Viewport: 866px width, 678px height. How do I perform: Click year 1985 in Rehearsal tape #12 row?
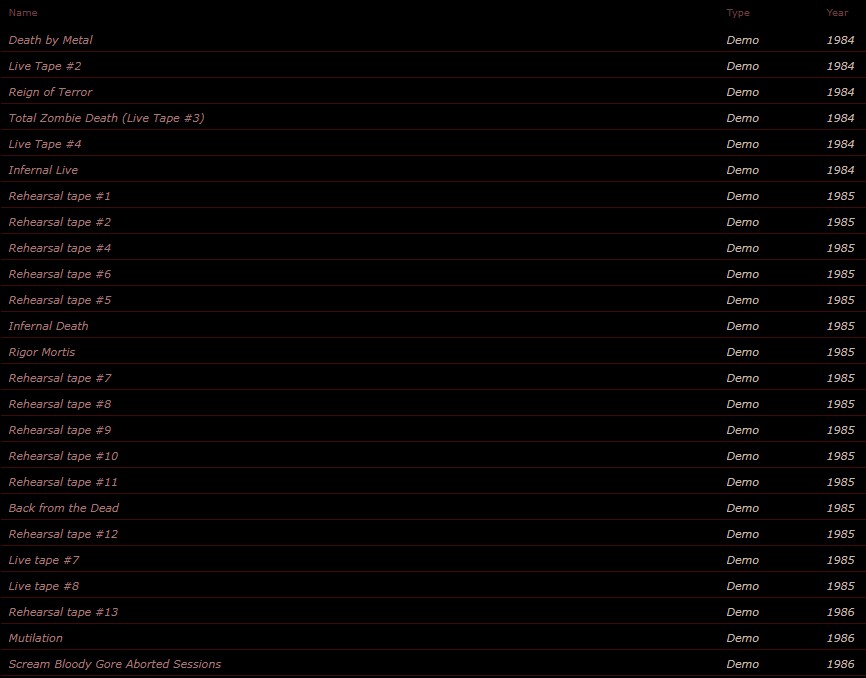coord(840,534)
